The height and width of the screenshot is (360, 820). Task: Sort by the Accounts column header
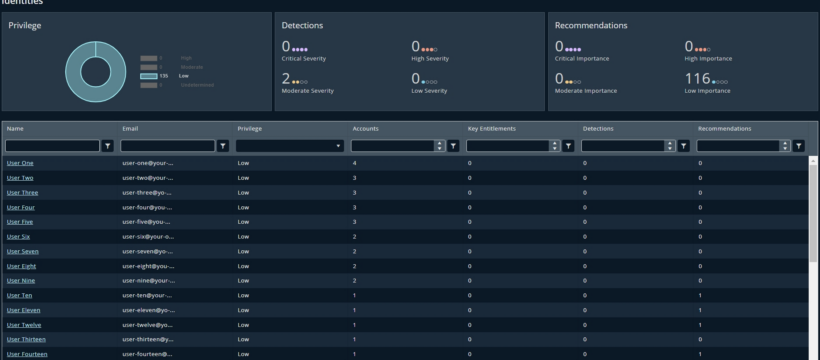click(366, 128)
